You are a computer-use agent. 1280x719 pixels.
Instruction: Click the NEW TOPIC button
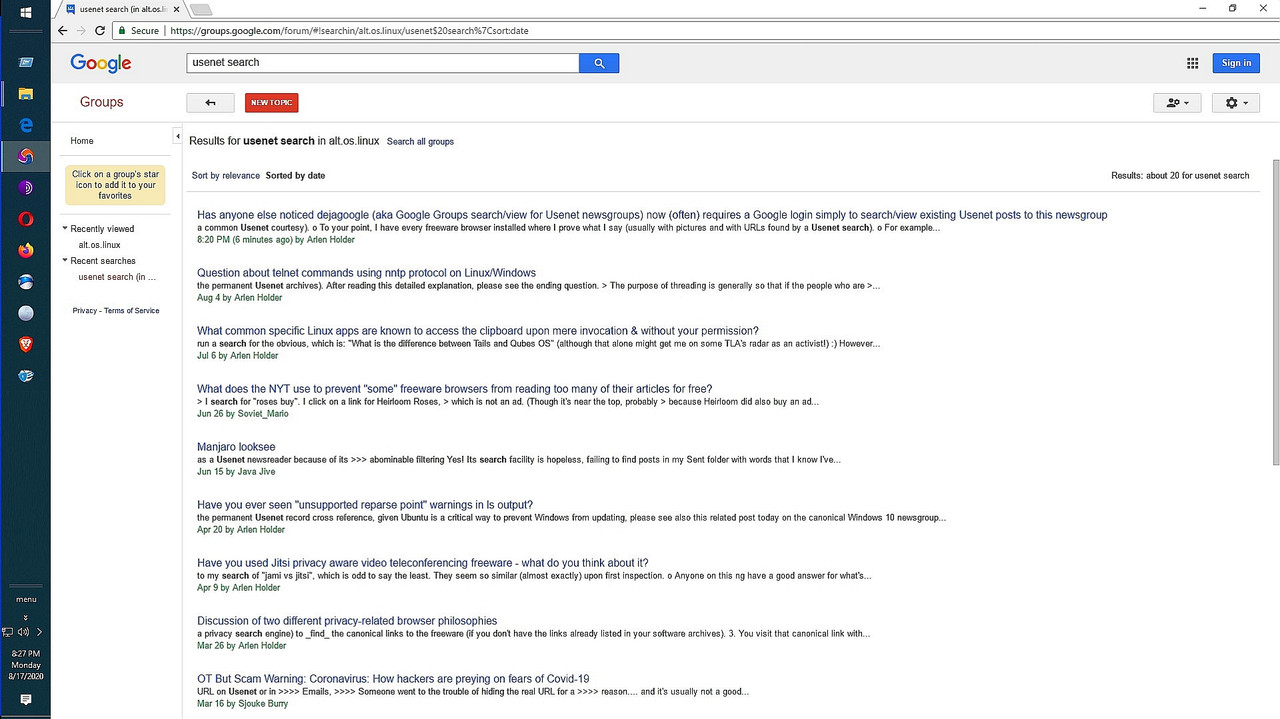[271, 103]
